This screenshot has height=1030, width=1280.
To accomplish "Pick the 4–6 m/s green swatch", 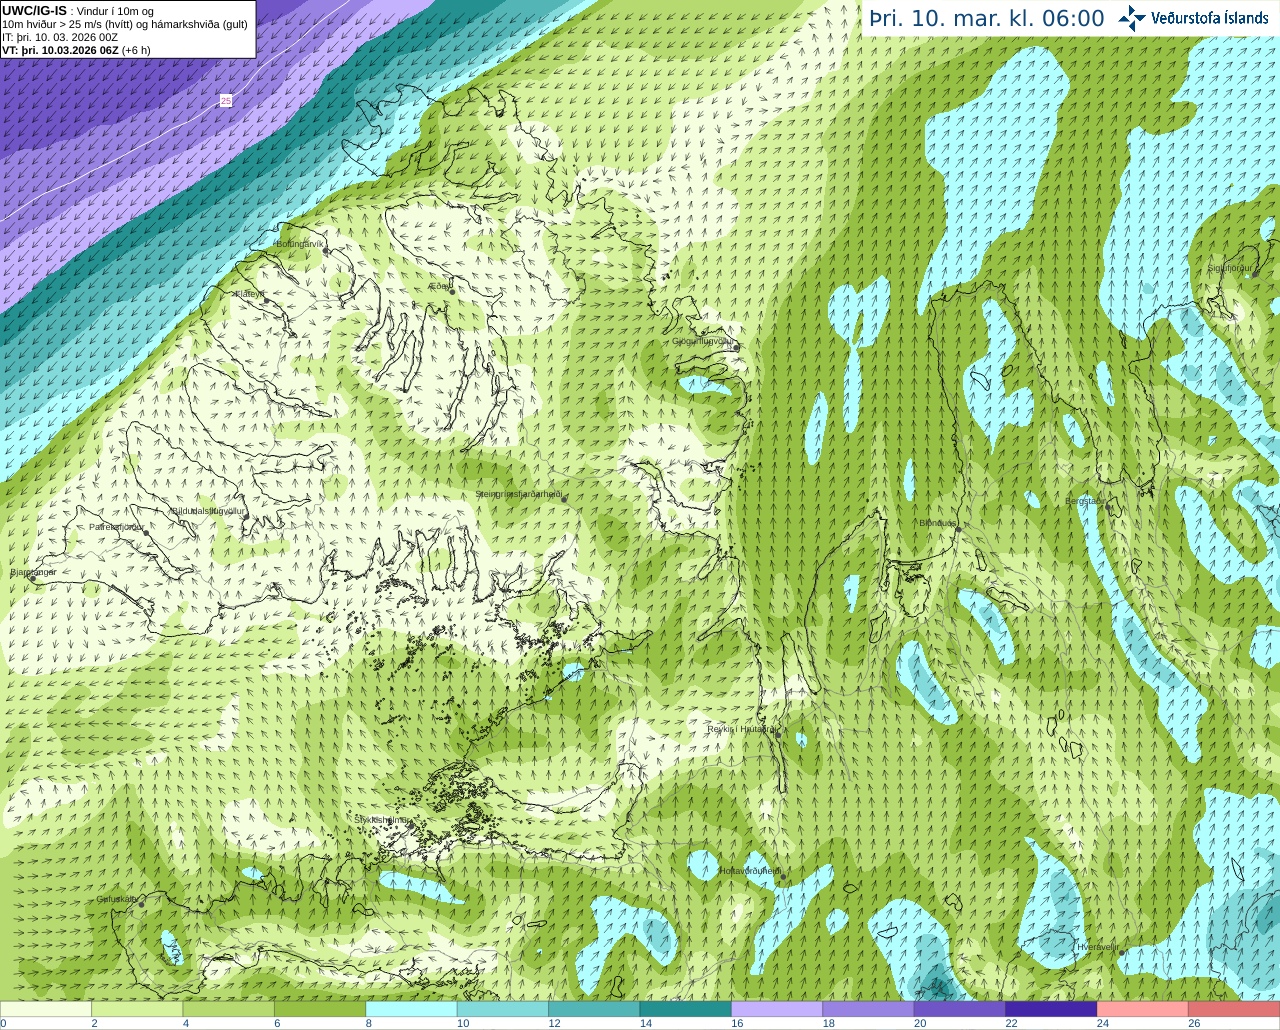I will point(229,1009).
